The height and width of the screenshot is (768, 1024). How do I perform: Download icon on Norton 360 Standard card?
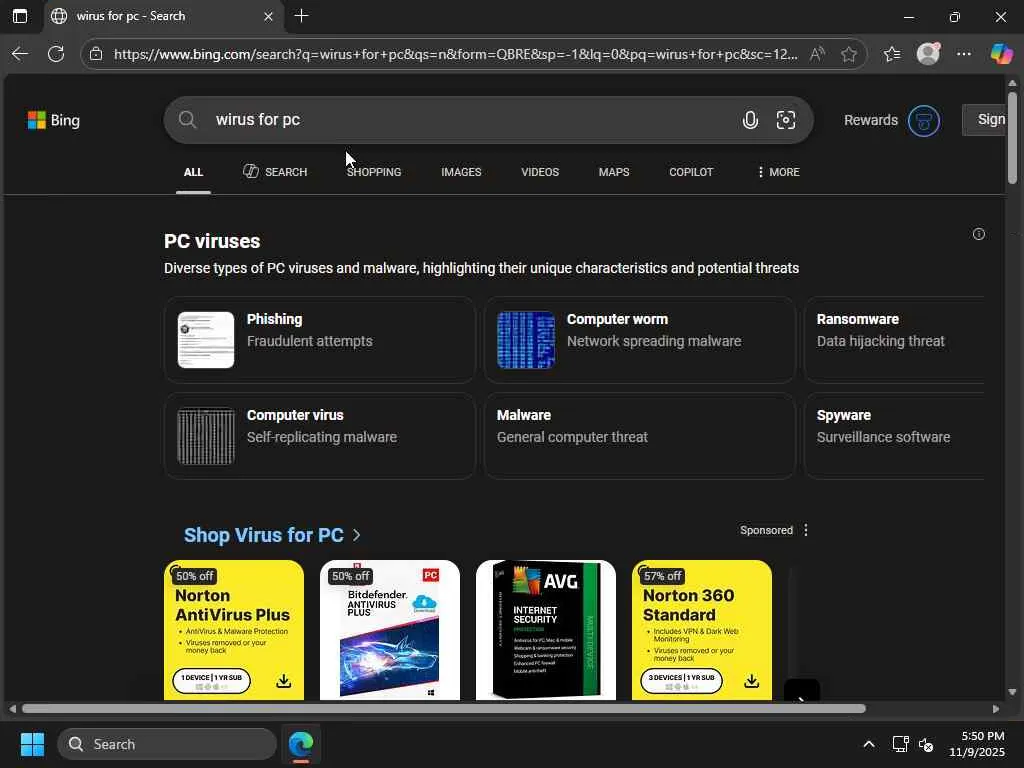(x=752, y=680)
